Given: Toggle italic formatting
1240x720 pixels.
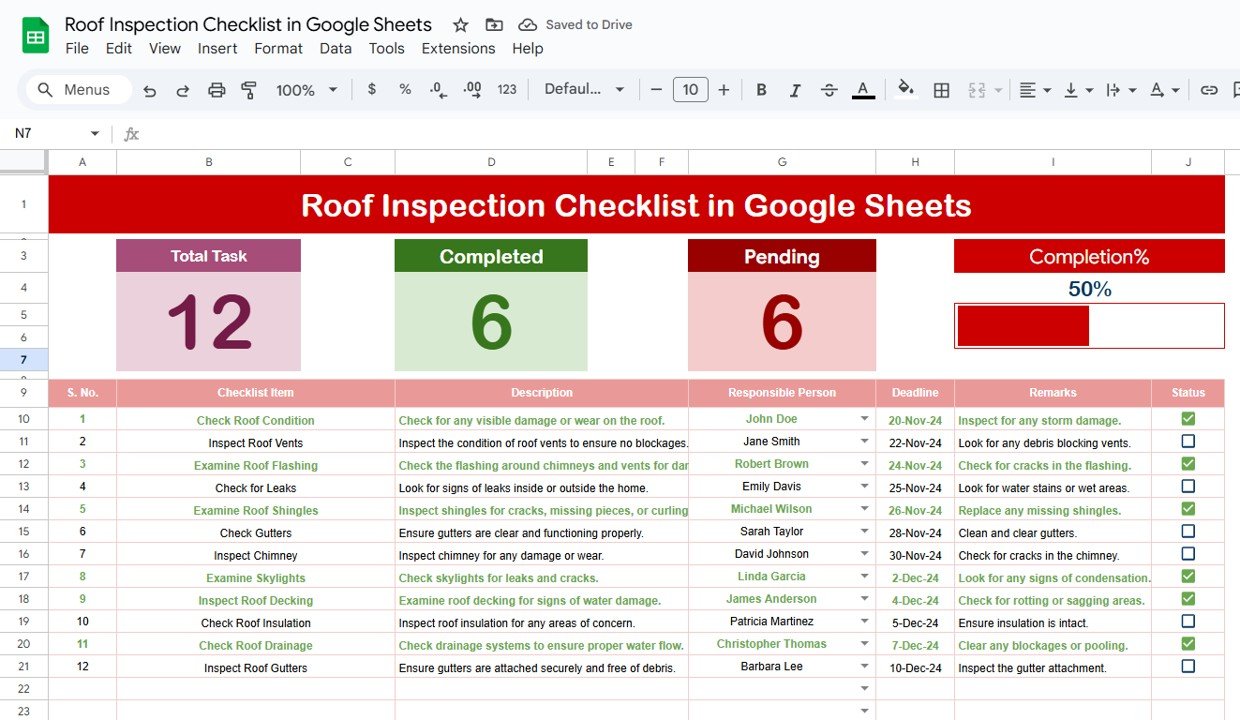Looking at the screenshot, I should 795,90.
